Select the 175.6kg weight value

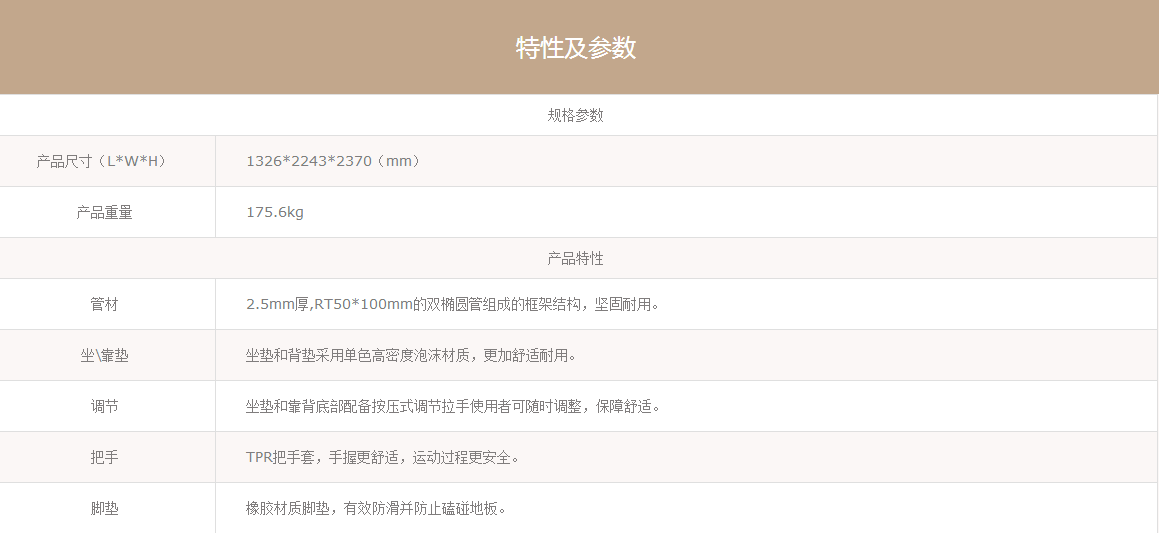275,212
